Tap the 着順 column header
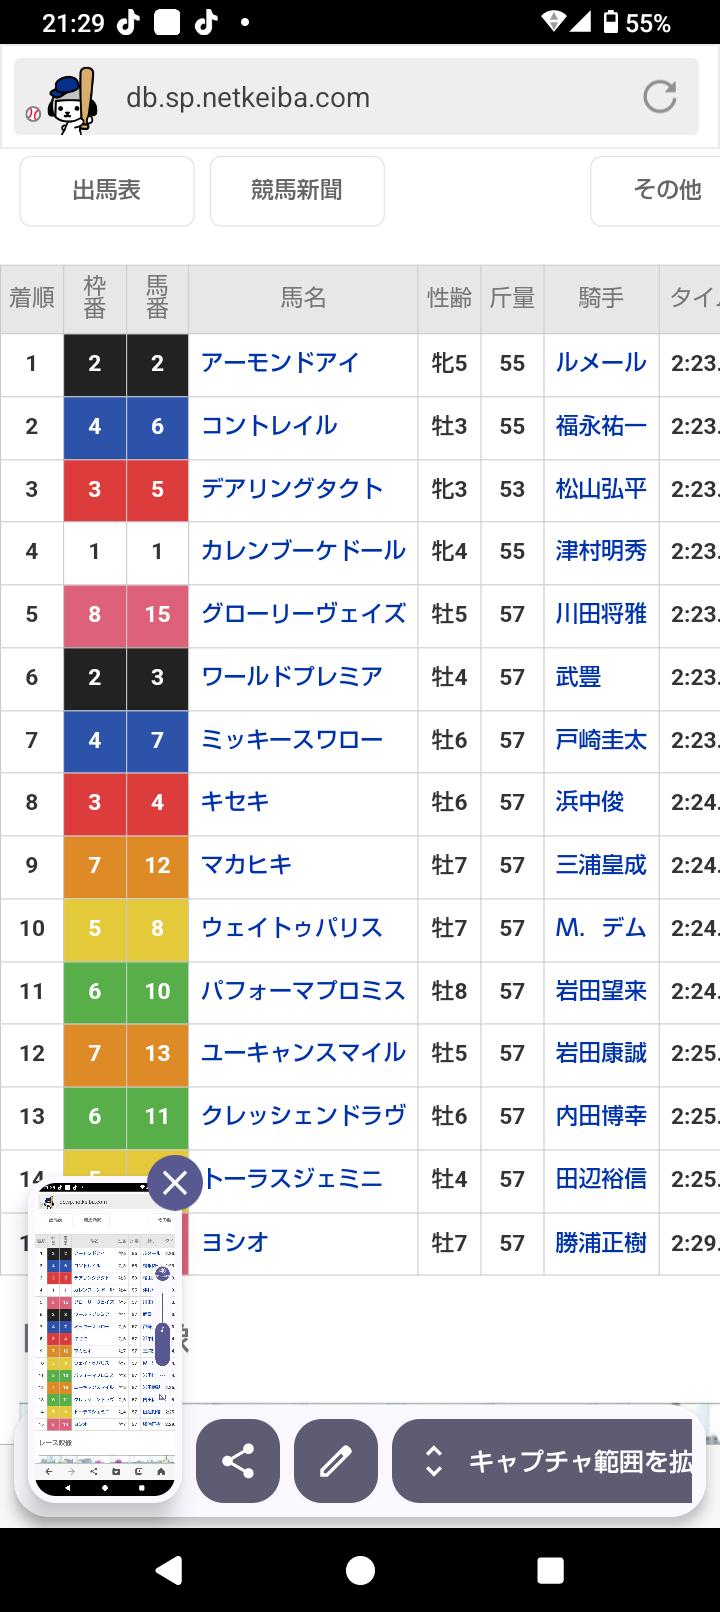Screen dimensions: 720x1612 (32, 298)
